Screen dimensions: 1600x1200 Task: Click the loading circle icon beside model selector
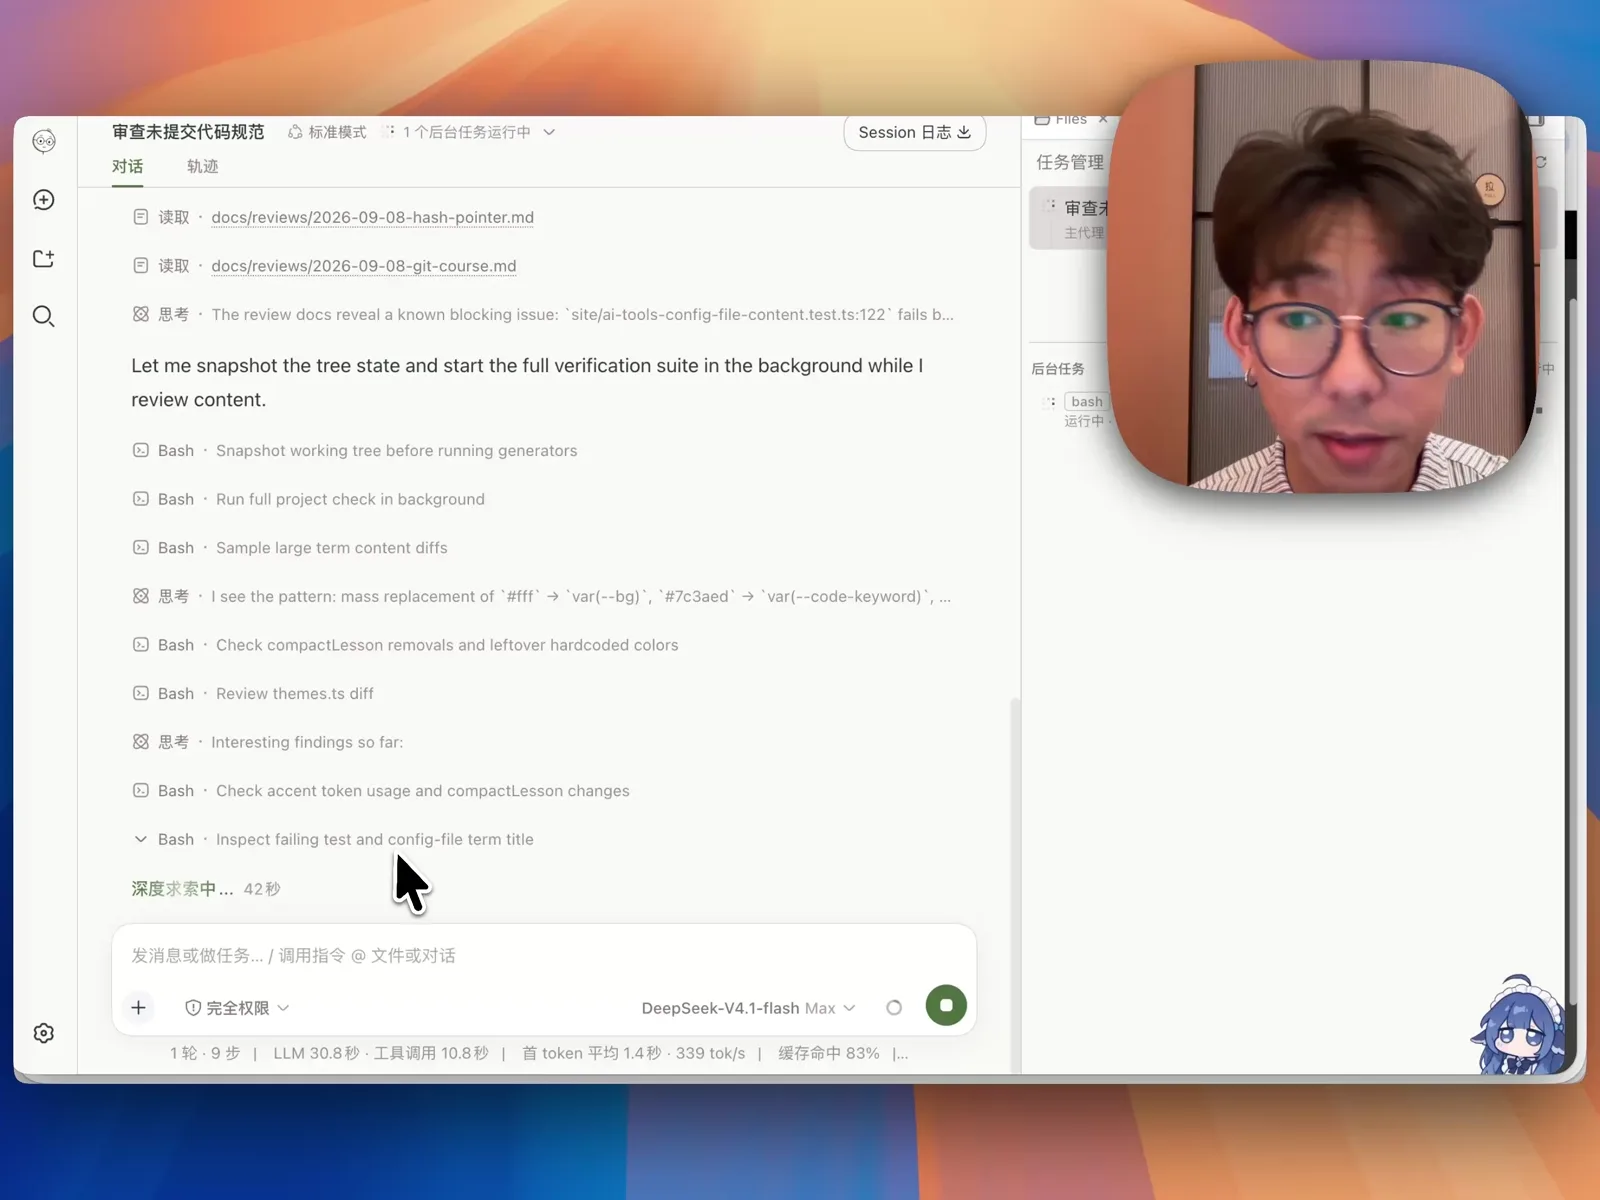894,1008
